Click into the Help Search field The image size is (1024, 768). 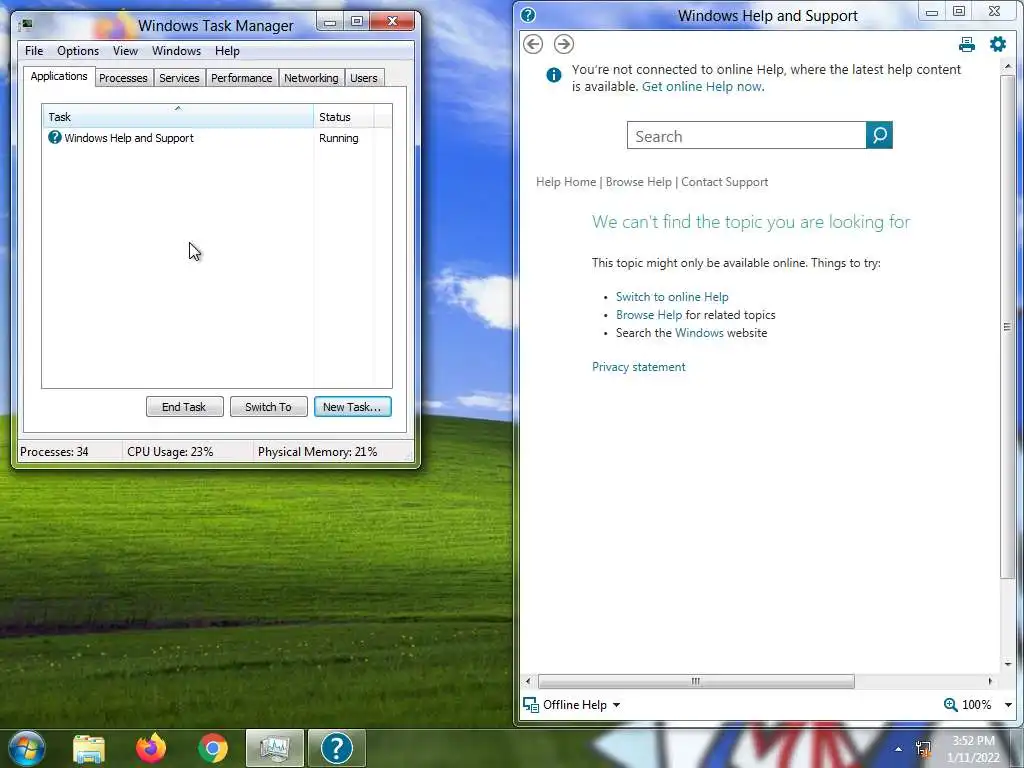click(x=746, y=135)
